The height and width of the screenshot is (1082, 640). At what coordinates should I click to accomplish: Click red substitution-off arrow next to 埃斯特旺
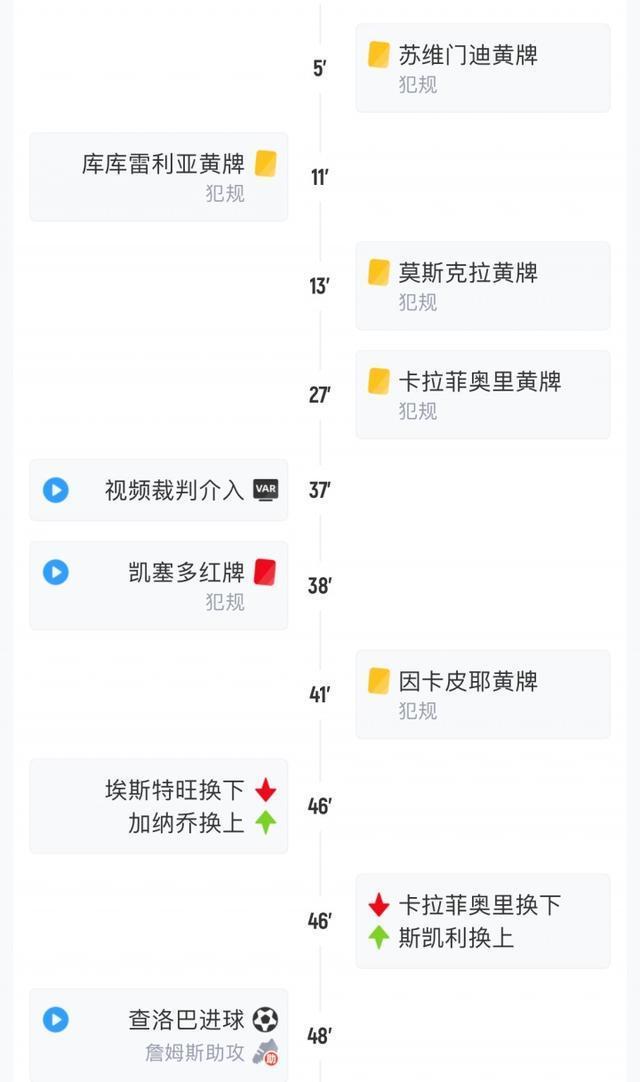265,790
